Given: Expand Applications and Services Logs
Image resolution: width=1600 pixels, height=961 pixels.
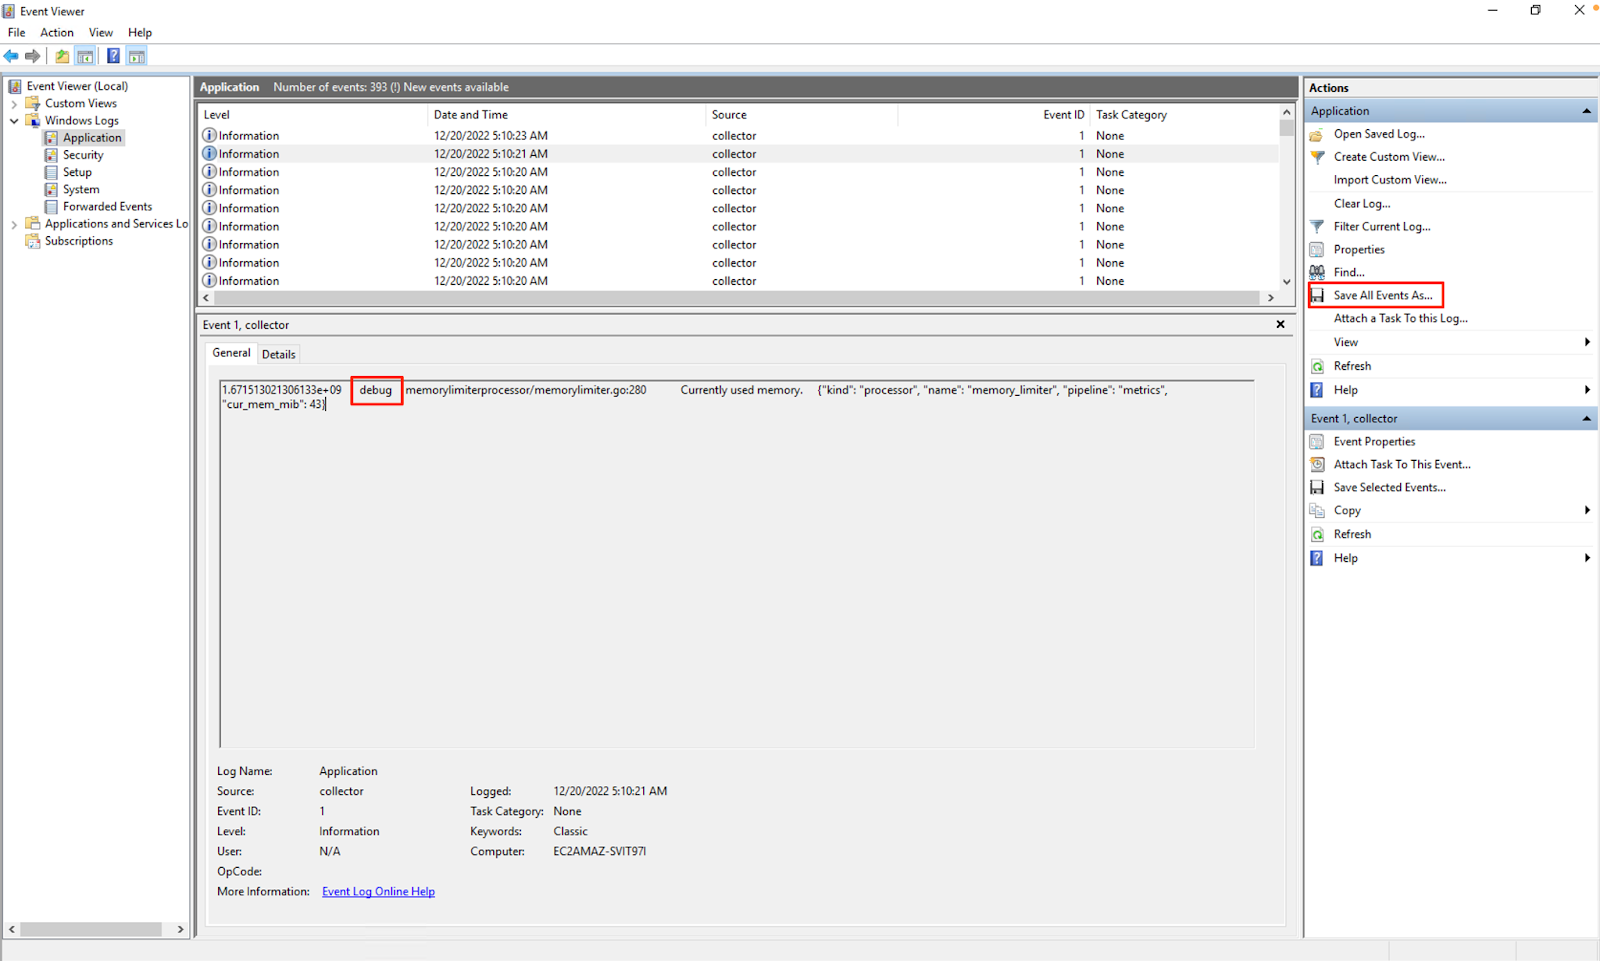Looking at the screenshot, I should (x=13, y=224).
